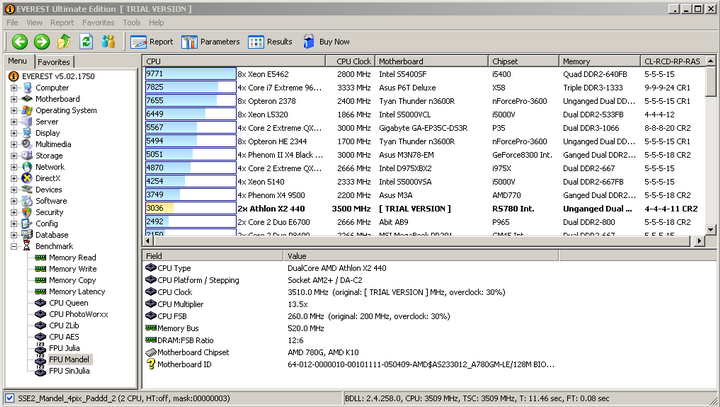This screenshot has height=407, width=720.
Task: Select Memory Read benchmark icon
Action: 40,258
